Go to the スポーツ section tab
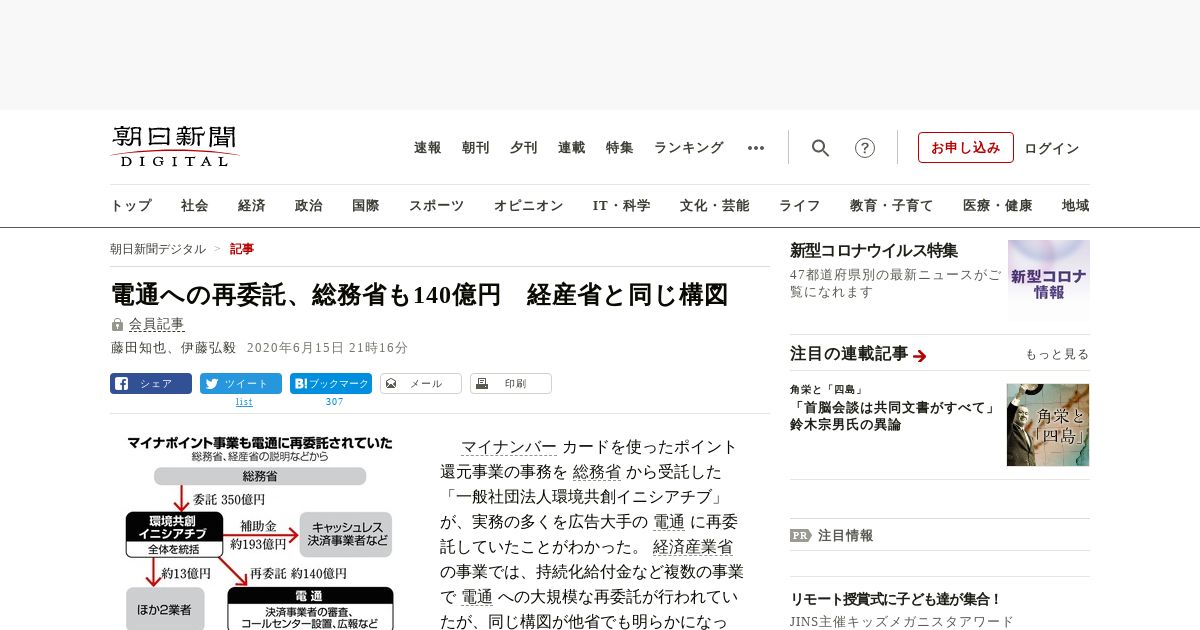The width and height of the screenshot is (1200, 630). (436, 206)
